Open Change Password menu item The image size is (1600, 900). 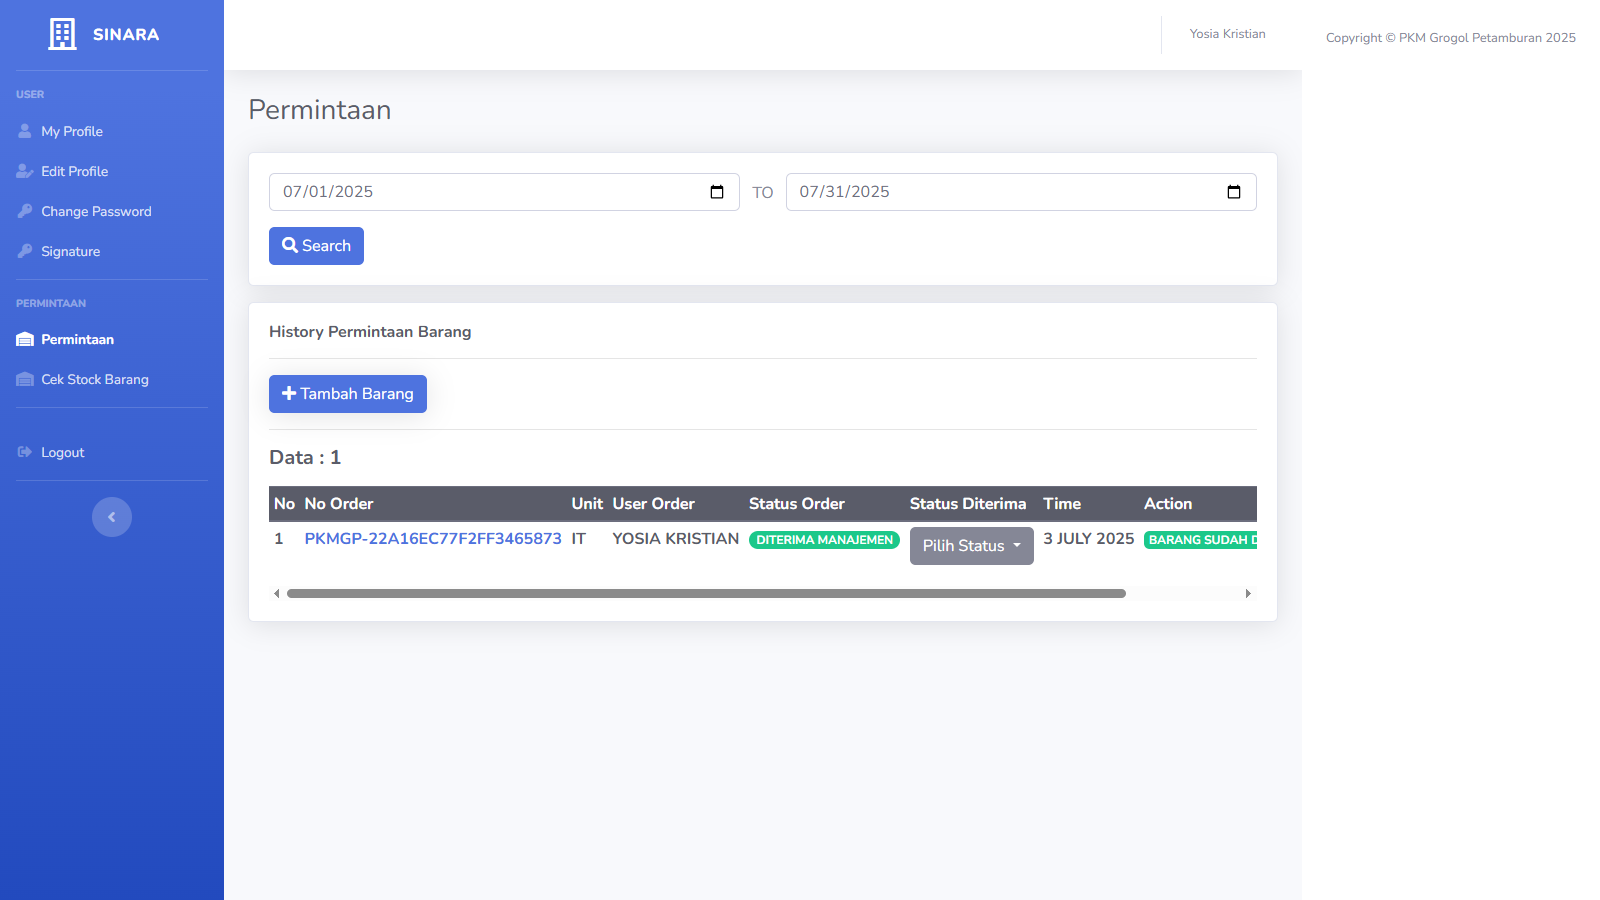click(96, 211)
